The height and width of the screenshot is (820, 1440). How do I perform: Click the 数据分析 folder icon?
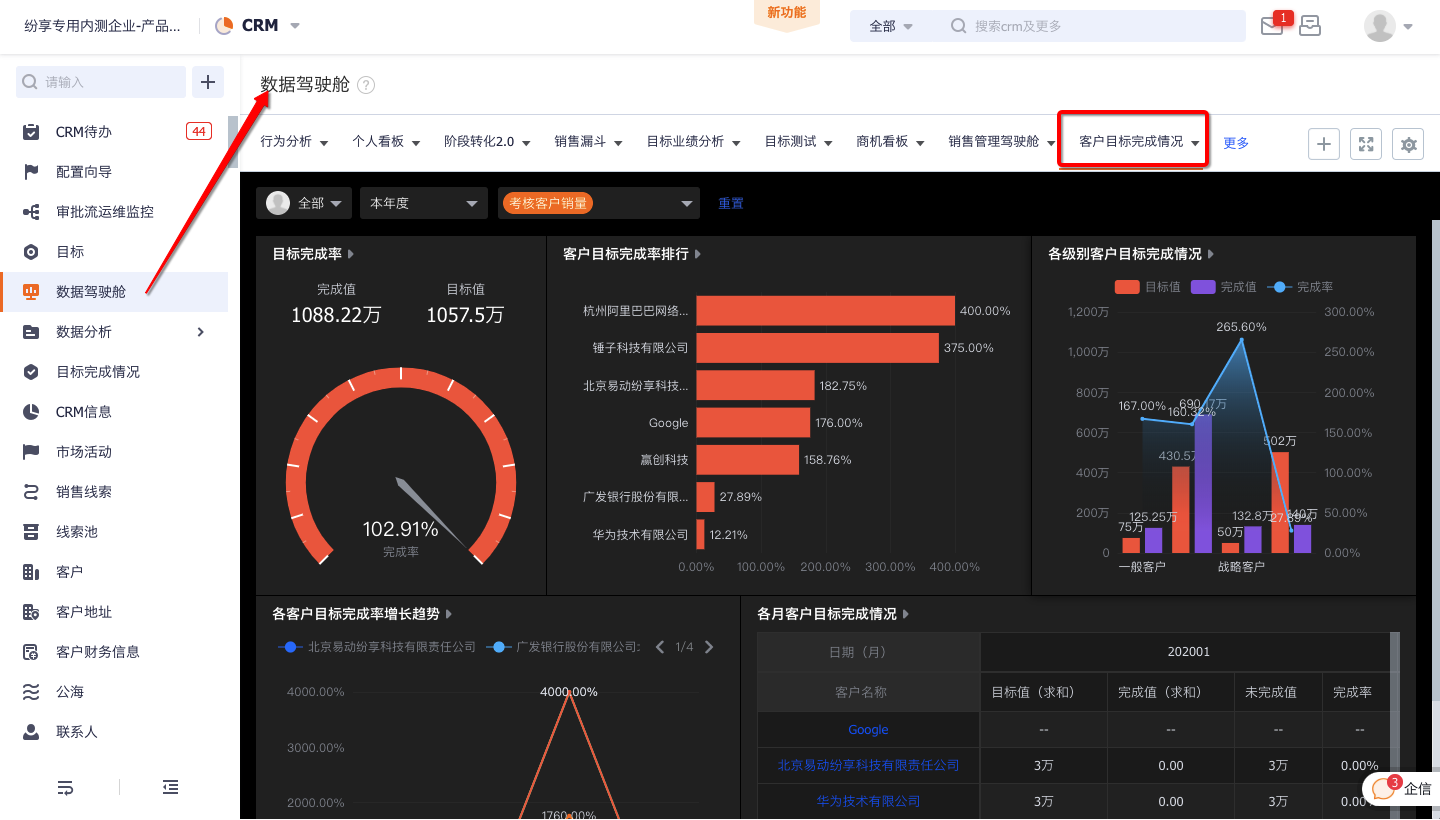click(x=31, y=332)
